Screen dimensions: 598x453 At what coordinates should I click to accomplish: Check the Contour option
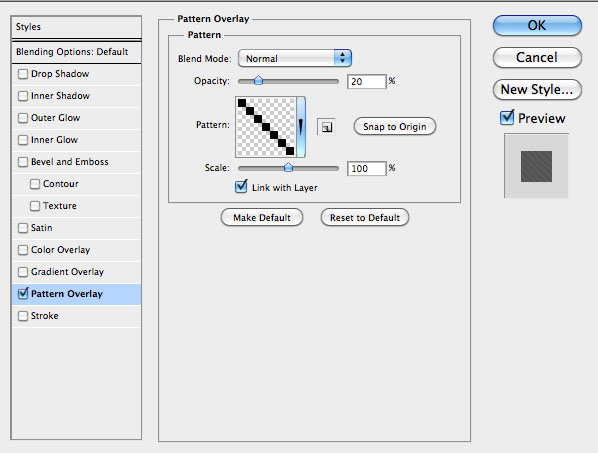coord(35,184)
